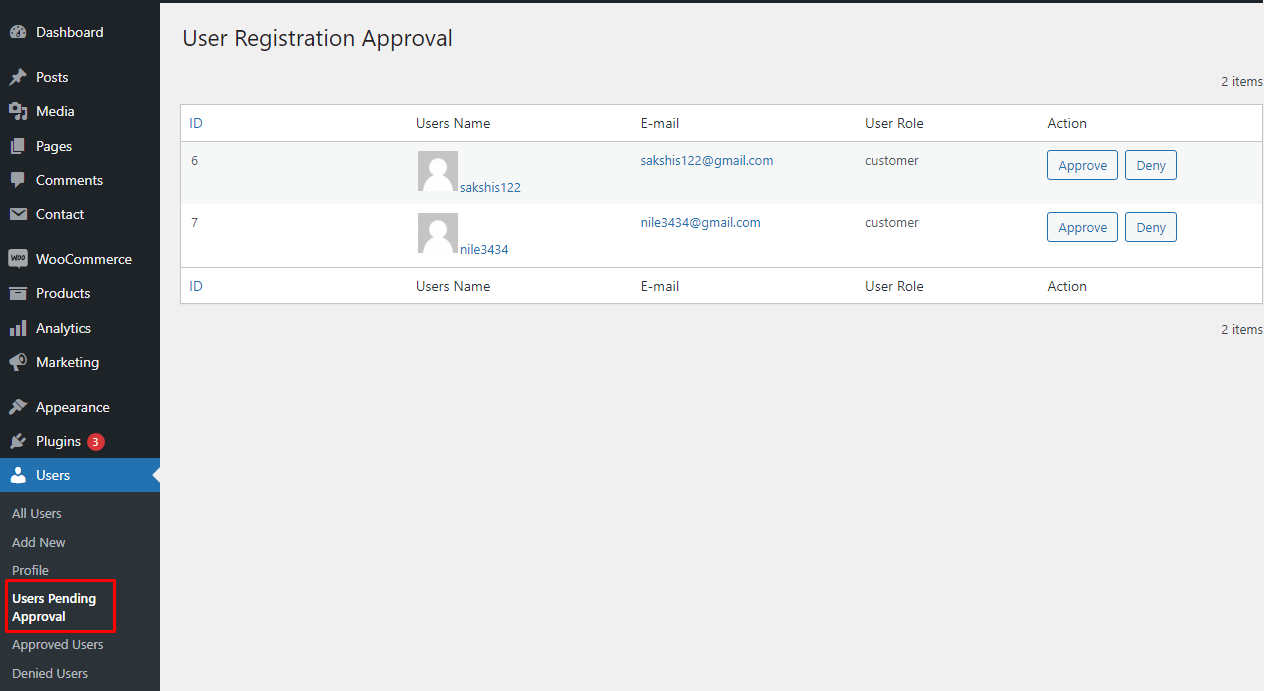Click the Plugins plug icon
Image resolution: width=1264 pixels, height=691 pixels.
18,441
